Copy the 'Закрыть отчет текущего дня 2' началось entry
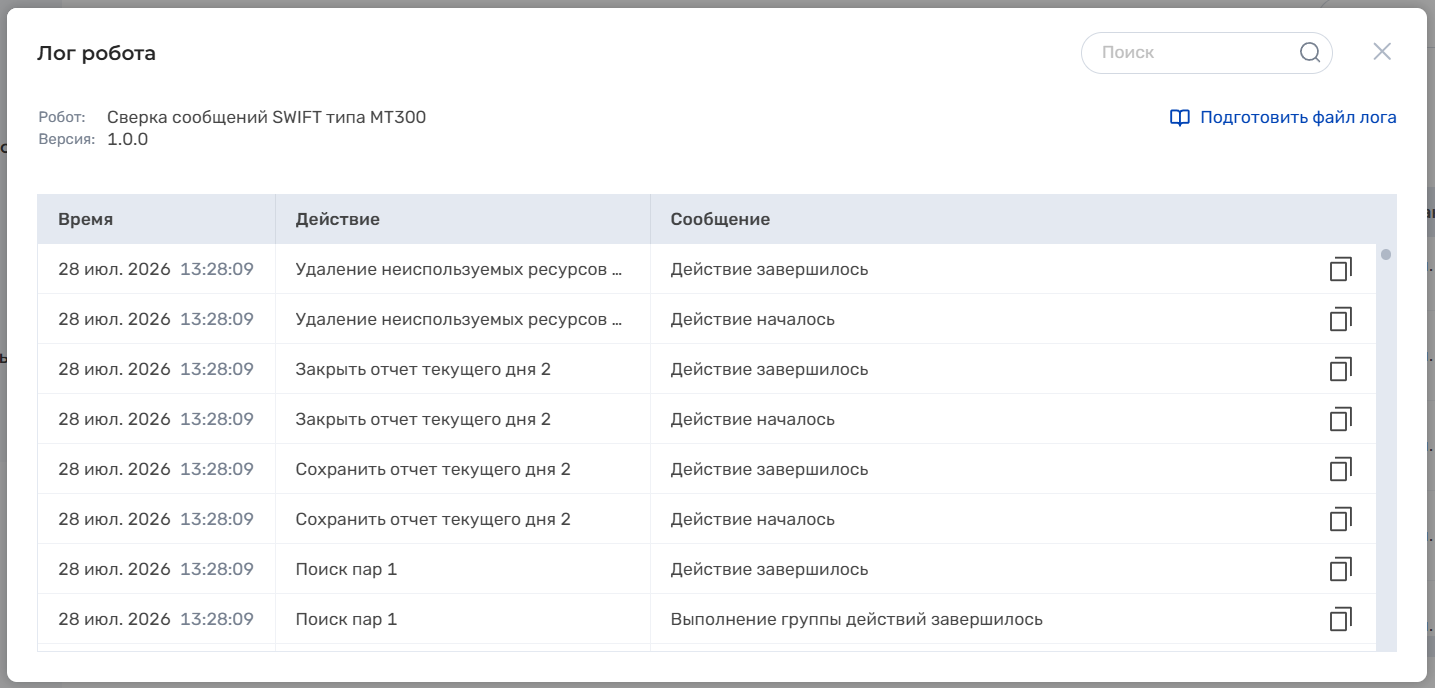The image size is (1435, 688). (x=1340, y=419)
